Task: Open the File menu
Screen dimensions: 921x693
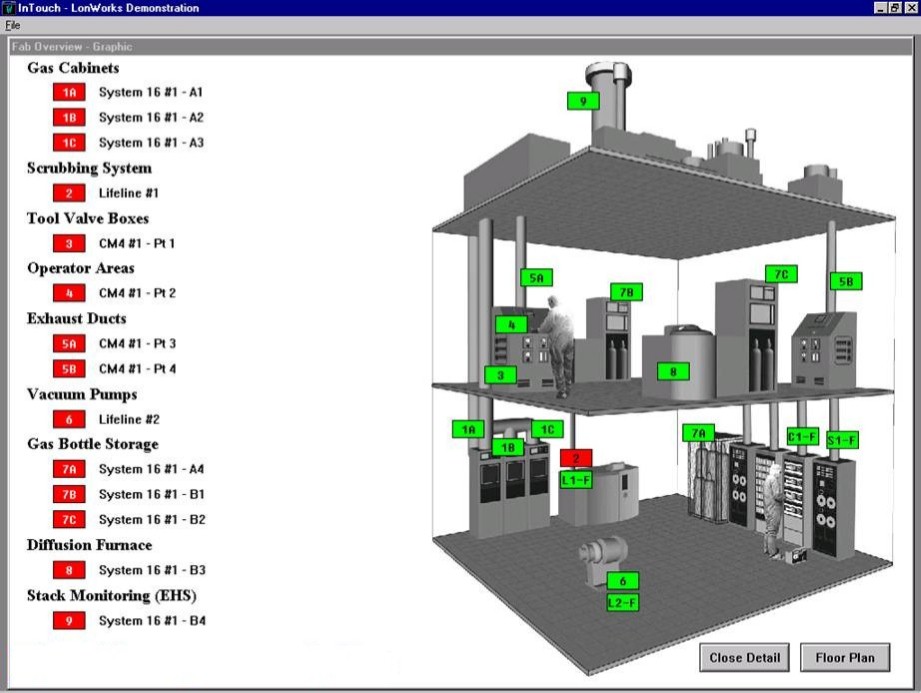Action: (x=12, y=25)
